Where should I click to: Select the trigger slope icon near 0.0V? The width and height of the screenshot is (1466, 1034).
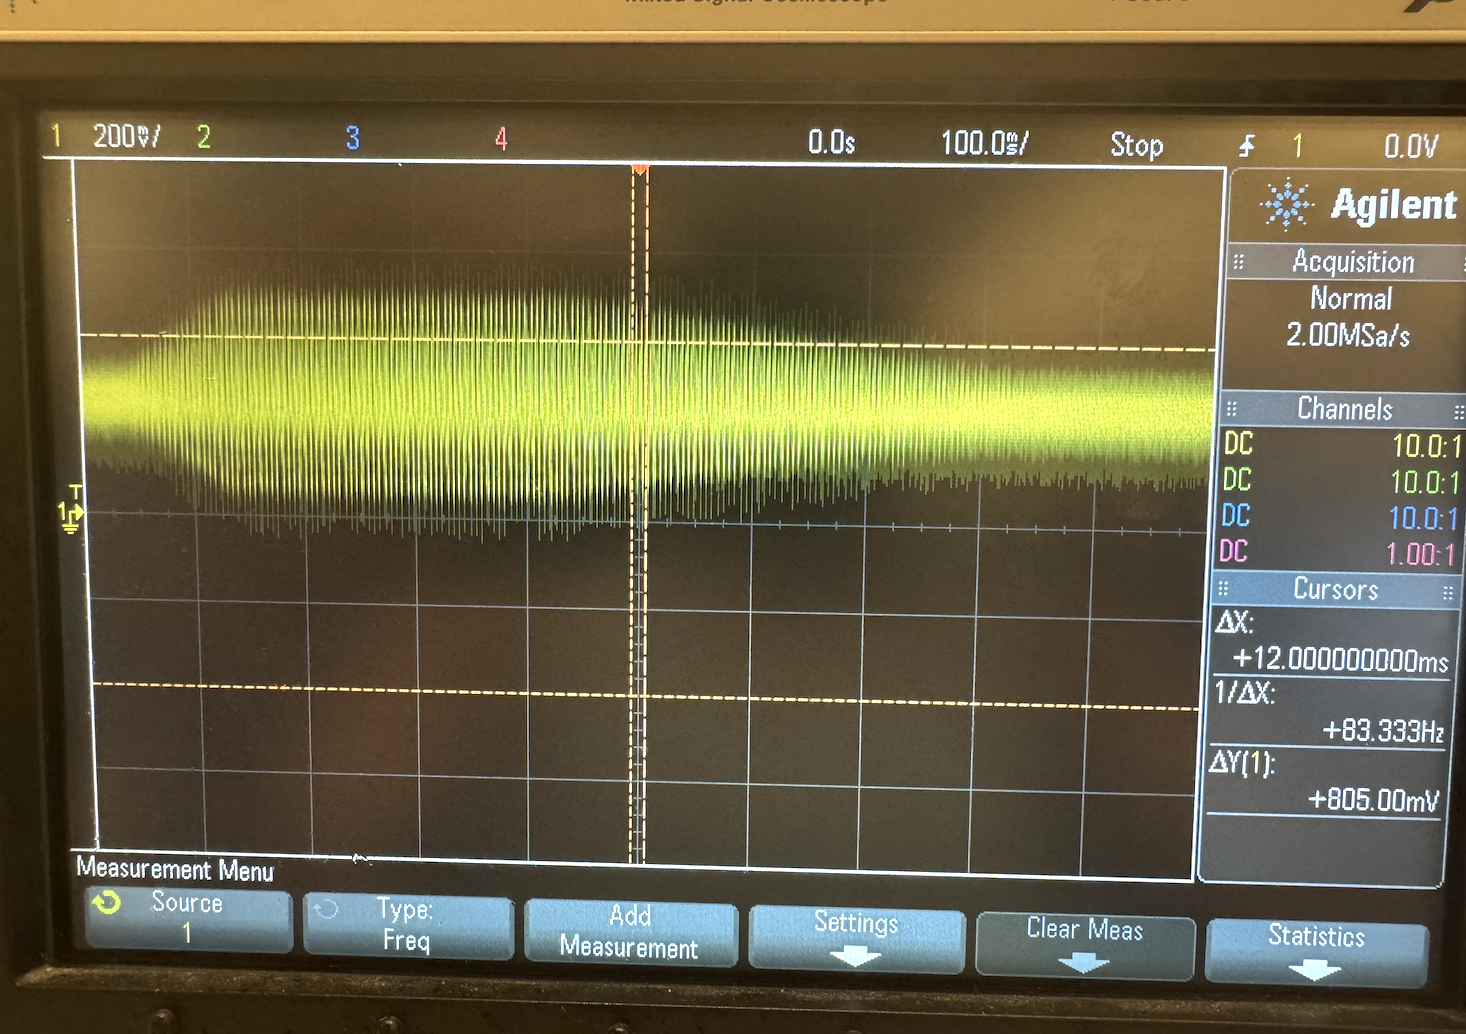[x=1245, y=145]
